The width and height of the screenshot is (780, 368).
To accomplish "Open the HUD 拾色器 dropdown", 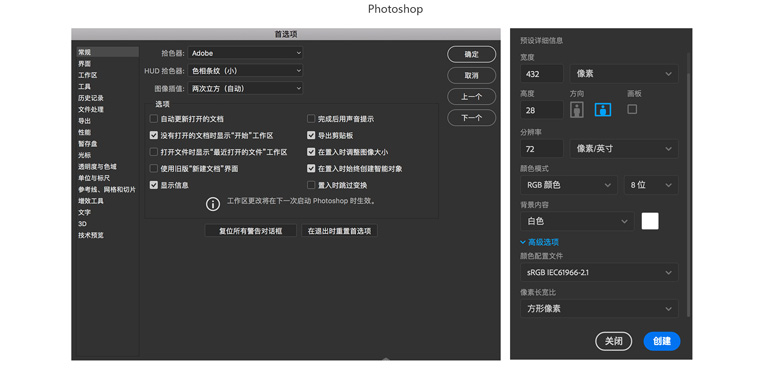I will [x=245, y=71].
